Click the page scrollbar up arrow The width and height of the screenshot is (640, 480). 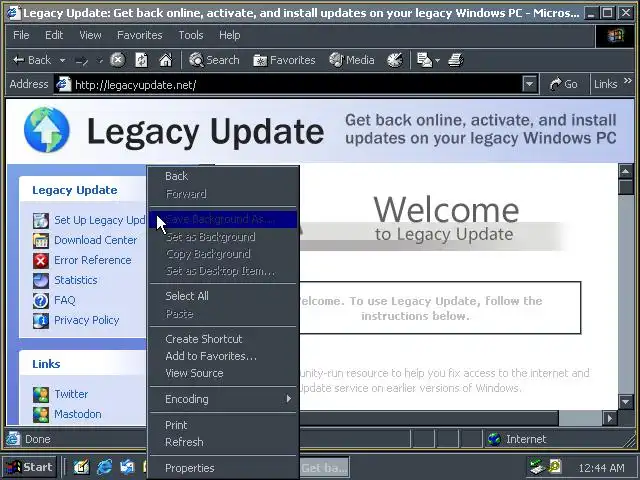pos(625,171)
